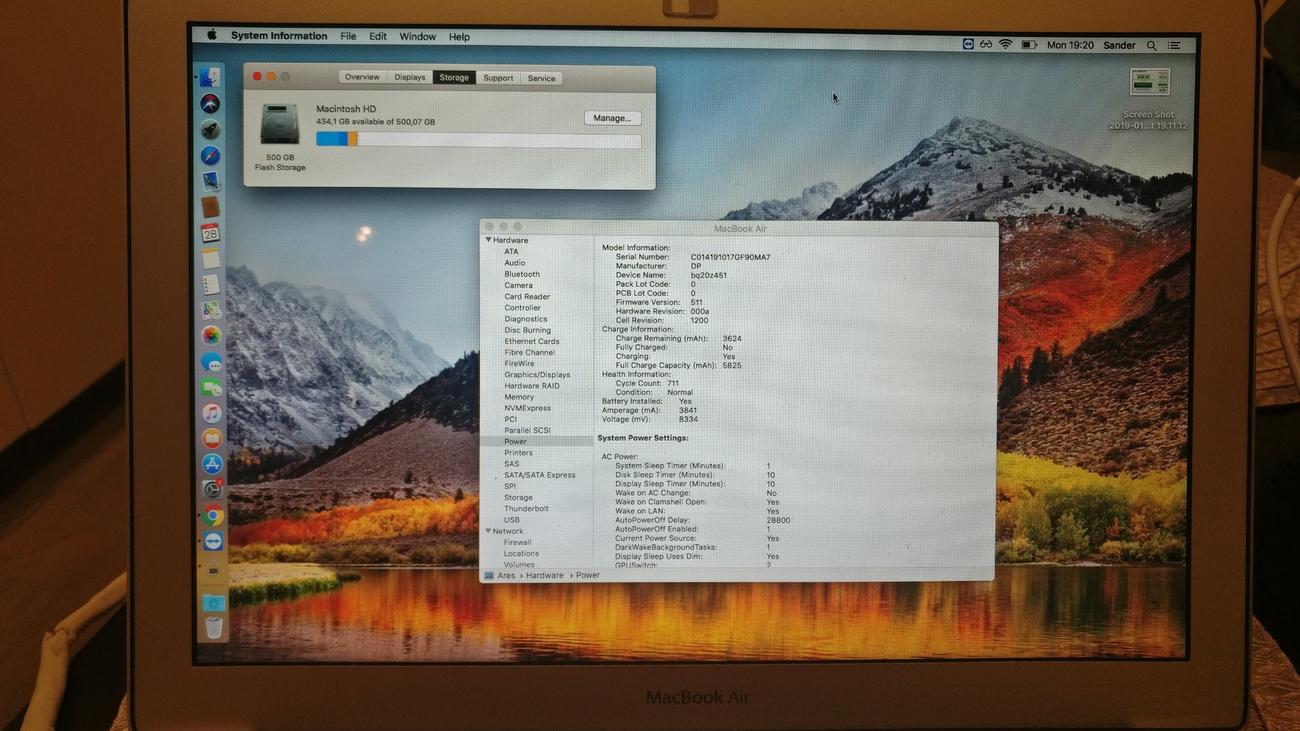Select Card Reader in the sidebar
Viewport: 1300px width, 731px height.
click(x=527, y=296)
